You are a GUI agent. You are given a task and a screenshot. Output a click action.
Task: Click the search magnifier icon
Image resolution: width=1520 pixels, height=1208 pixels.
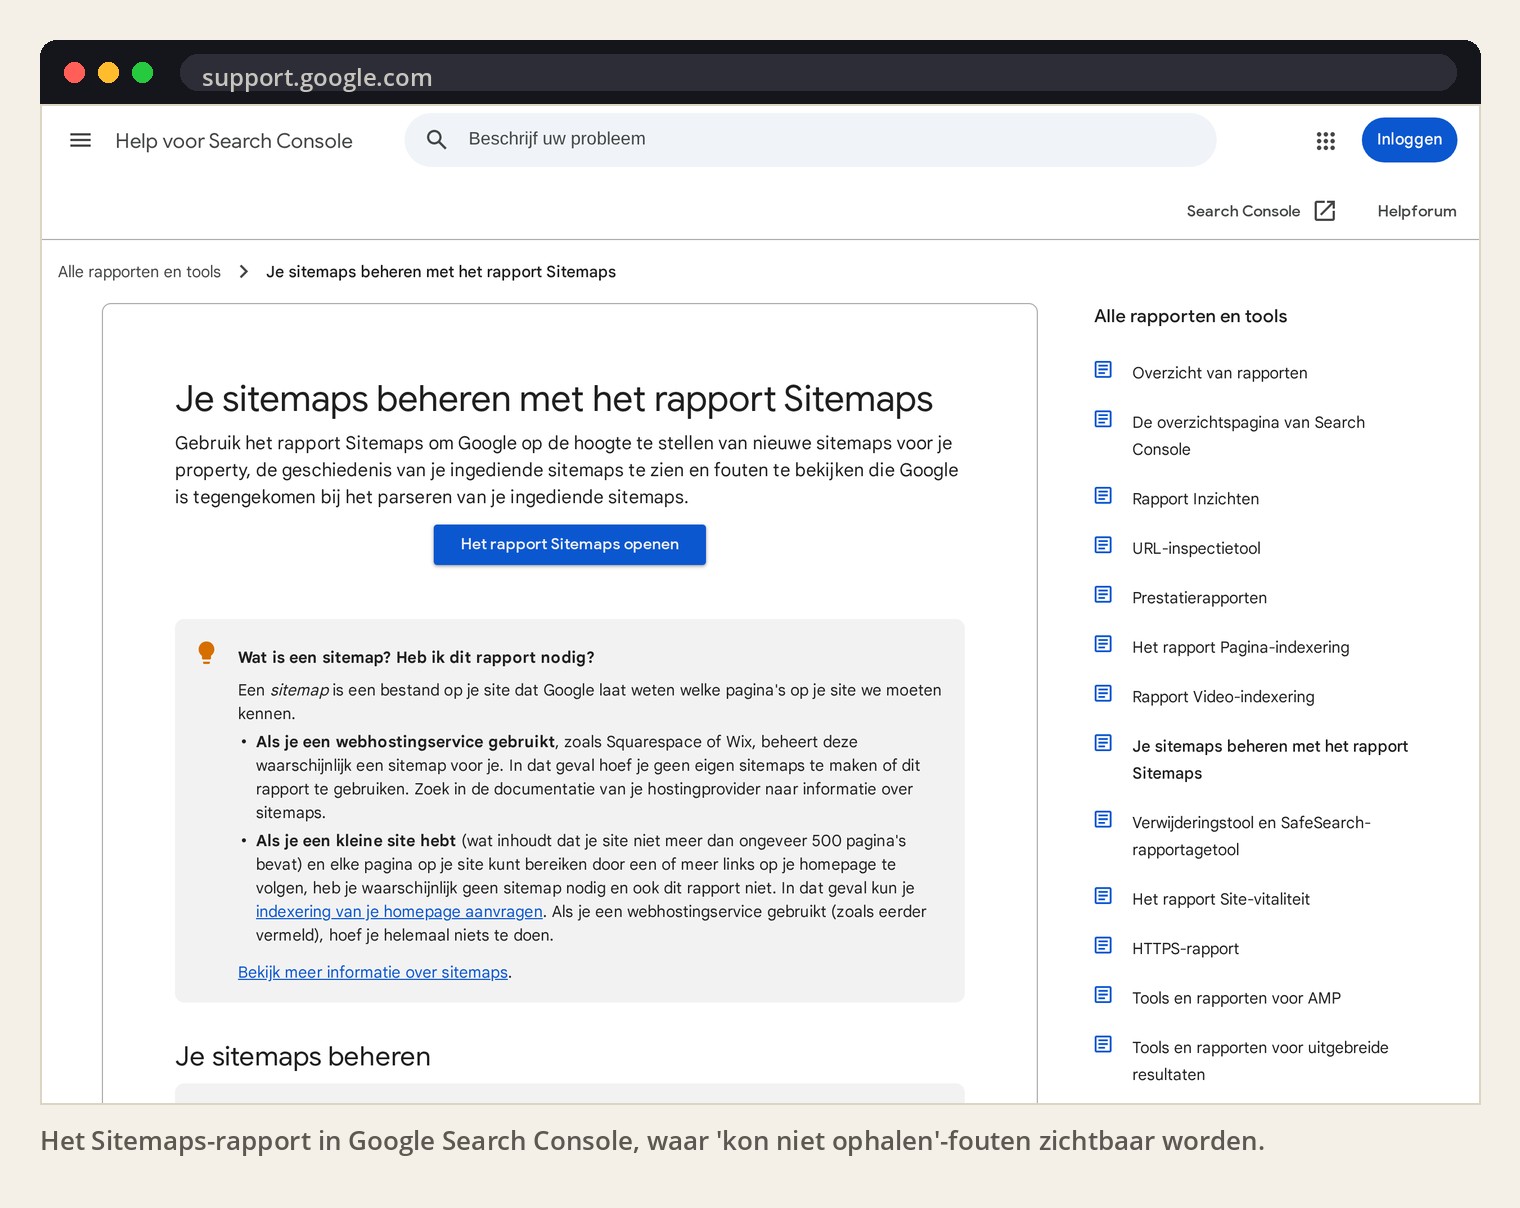437,139
